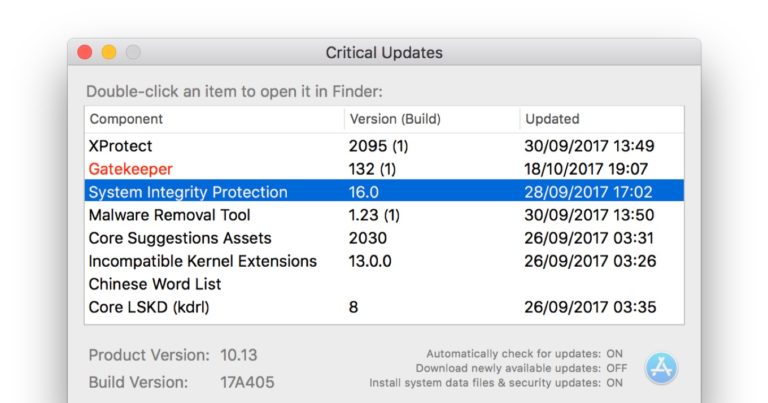
Task: Click XProtect version 2095 (1) cell
Action: point(378,146)
